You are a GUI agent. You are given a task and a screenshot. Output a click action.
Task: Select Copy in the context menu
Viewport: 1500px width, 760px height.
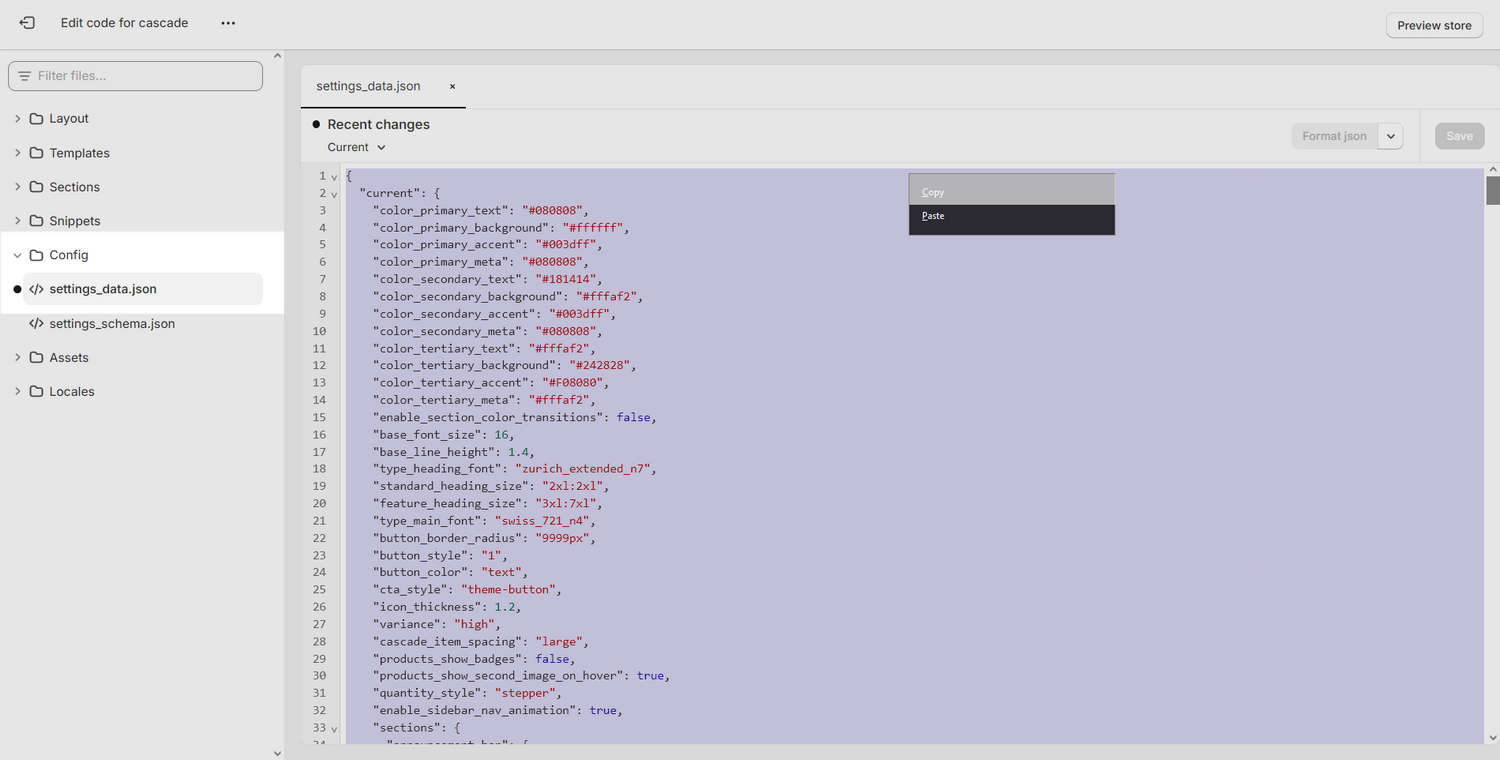(x=1011, y=192)
